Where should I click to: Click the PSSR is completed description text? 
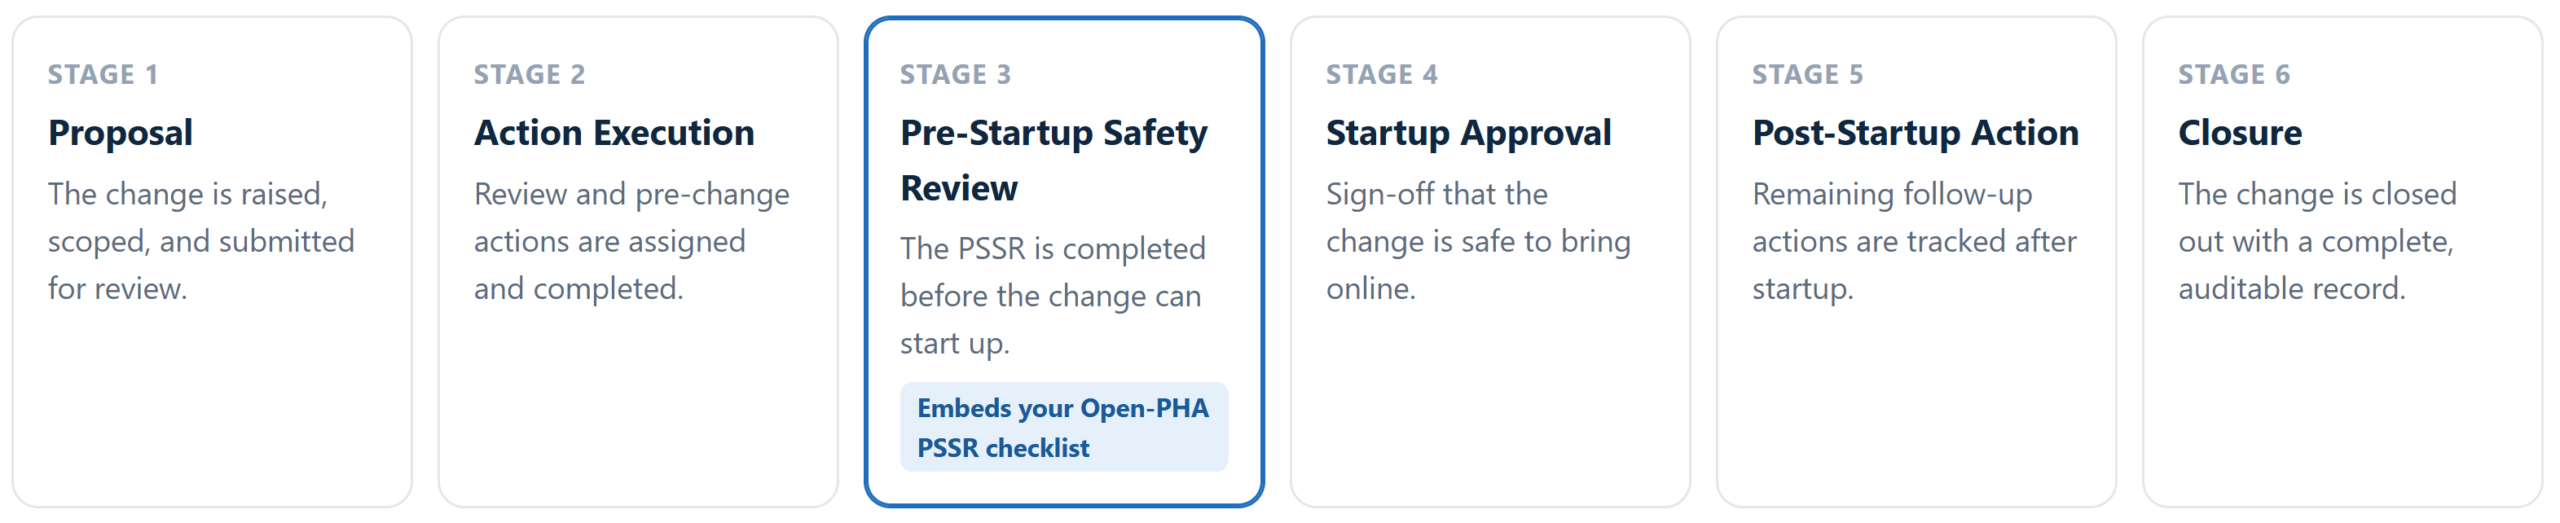(1053, 296)
